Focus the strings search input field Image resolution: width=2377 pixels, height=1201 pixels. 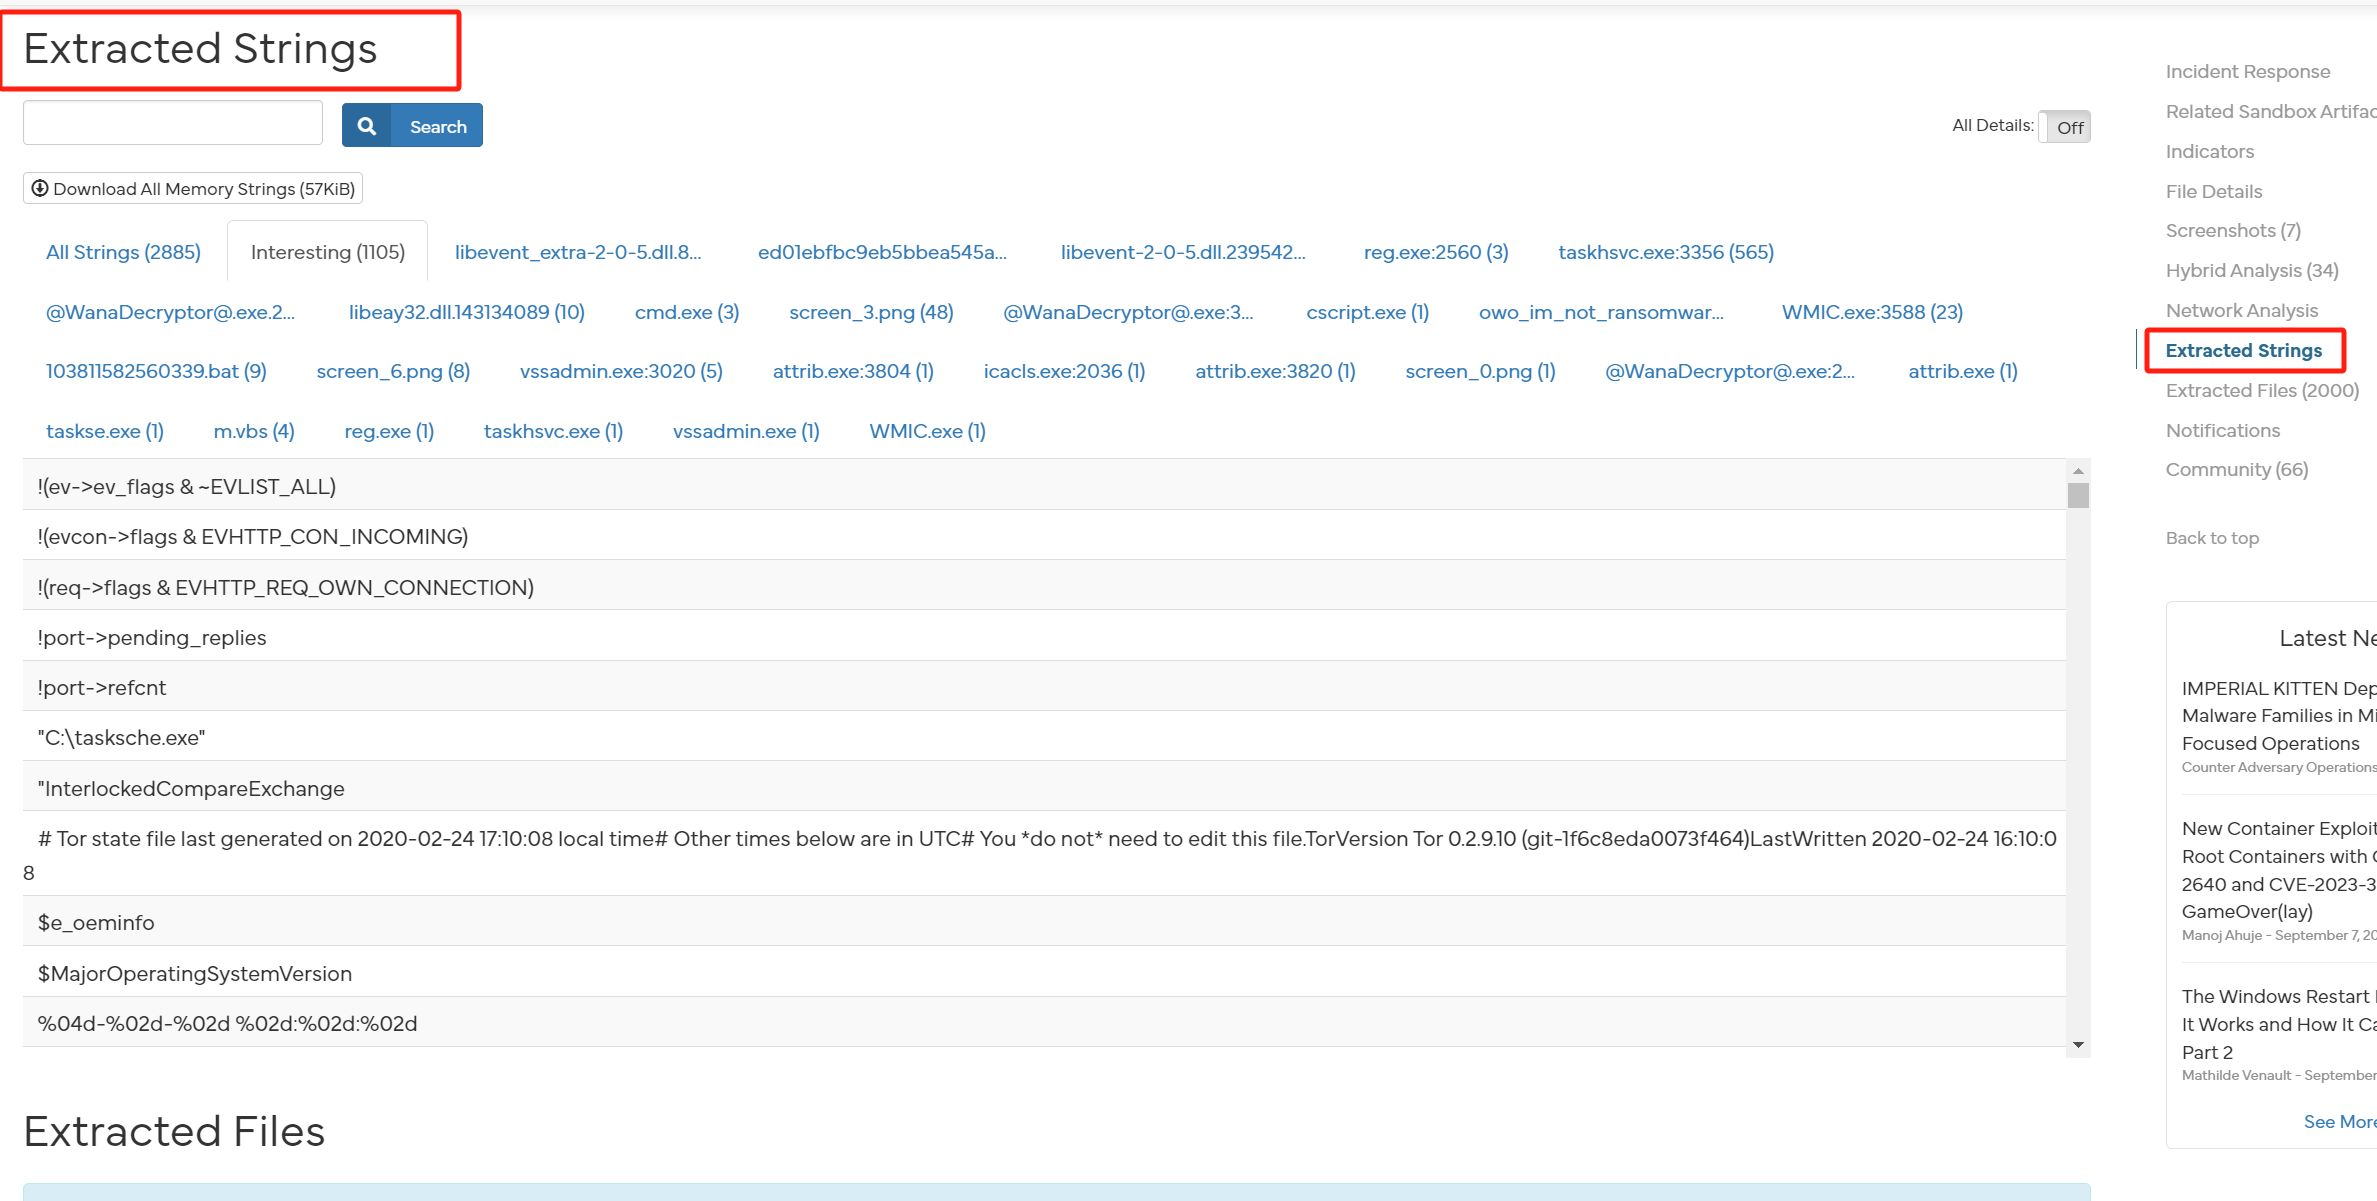[173, 123]
